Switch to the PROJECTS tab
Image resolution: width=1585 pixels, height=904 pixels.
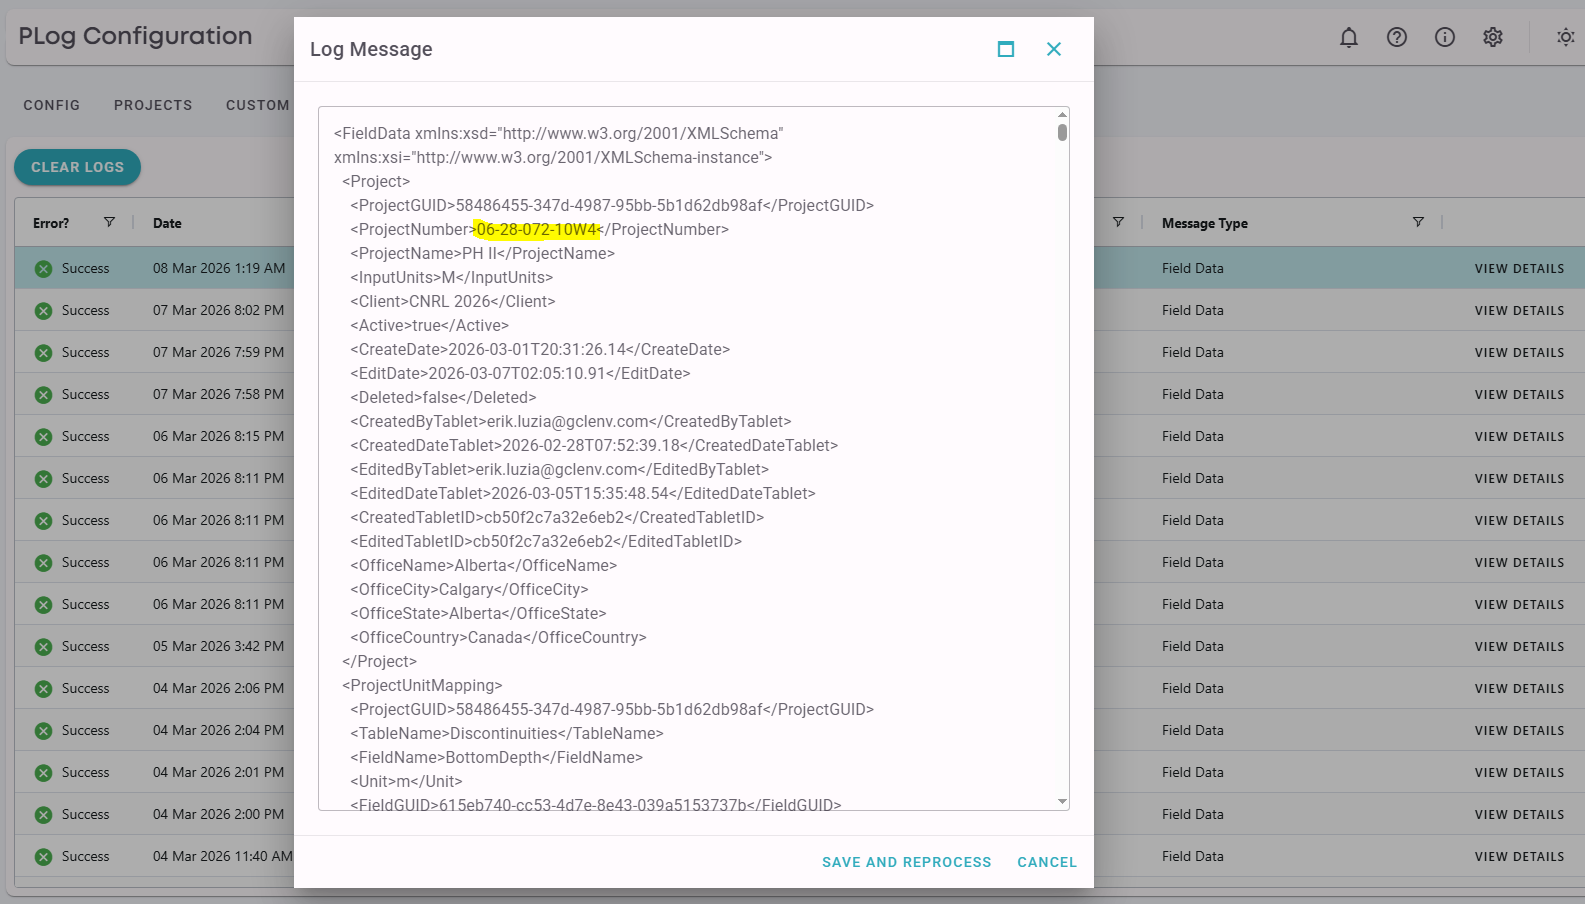tap(153, 105)
